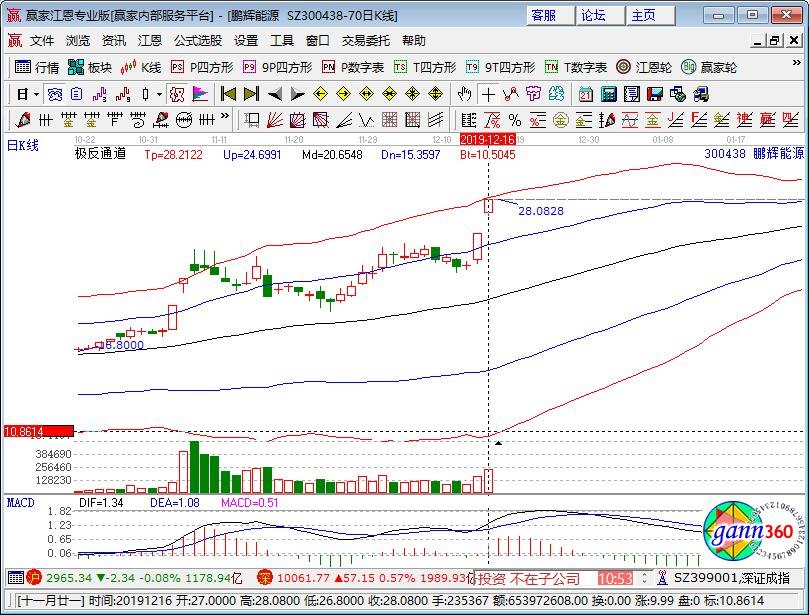This screenshot has width=809, height=615.
Task: Toggle the red map-shaped pressed icon
Action: [x=177, y=94]
